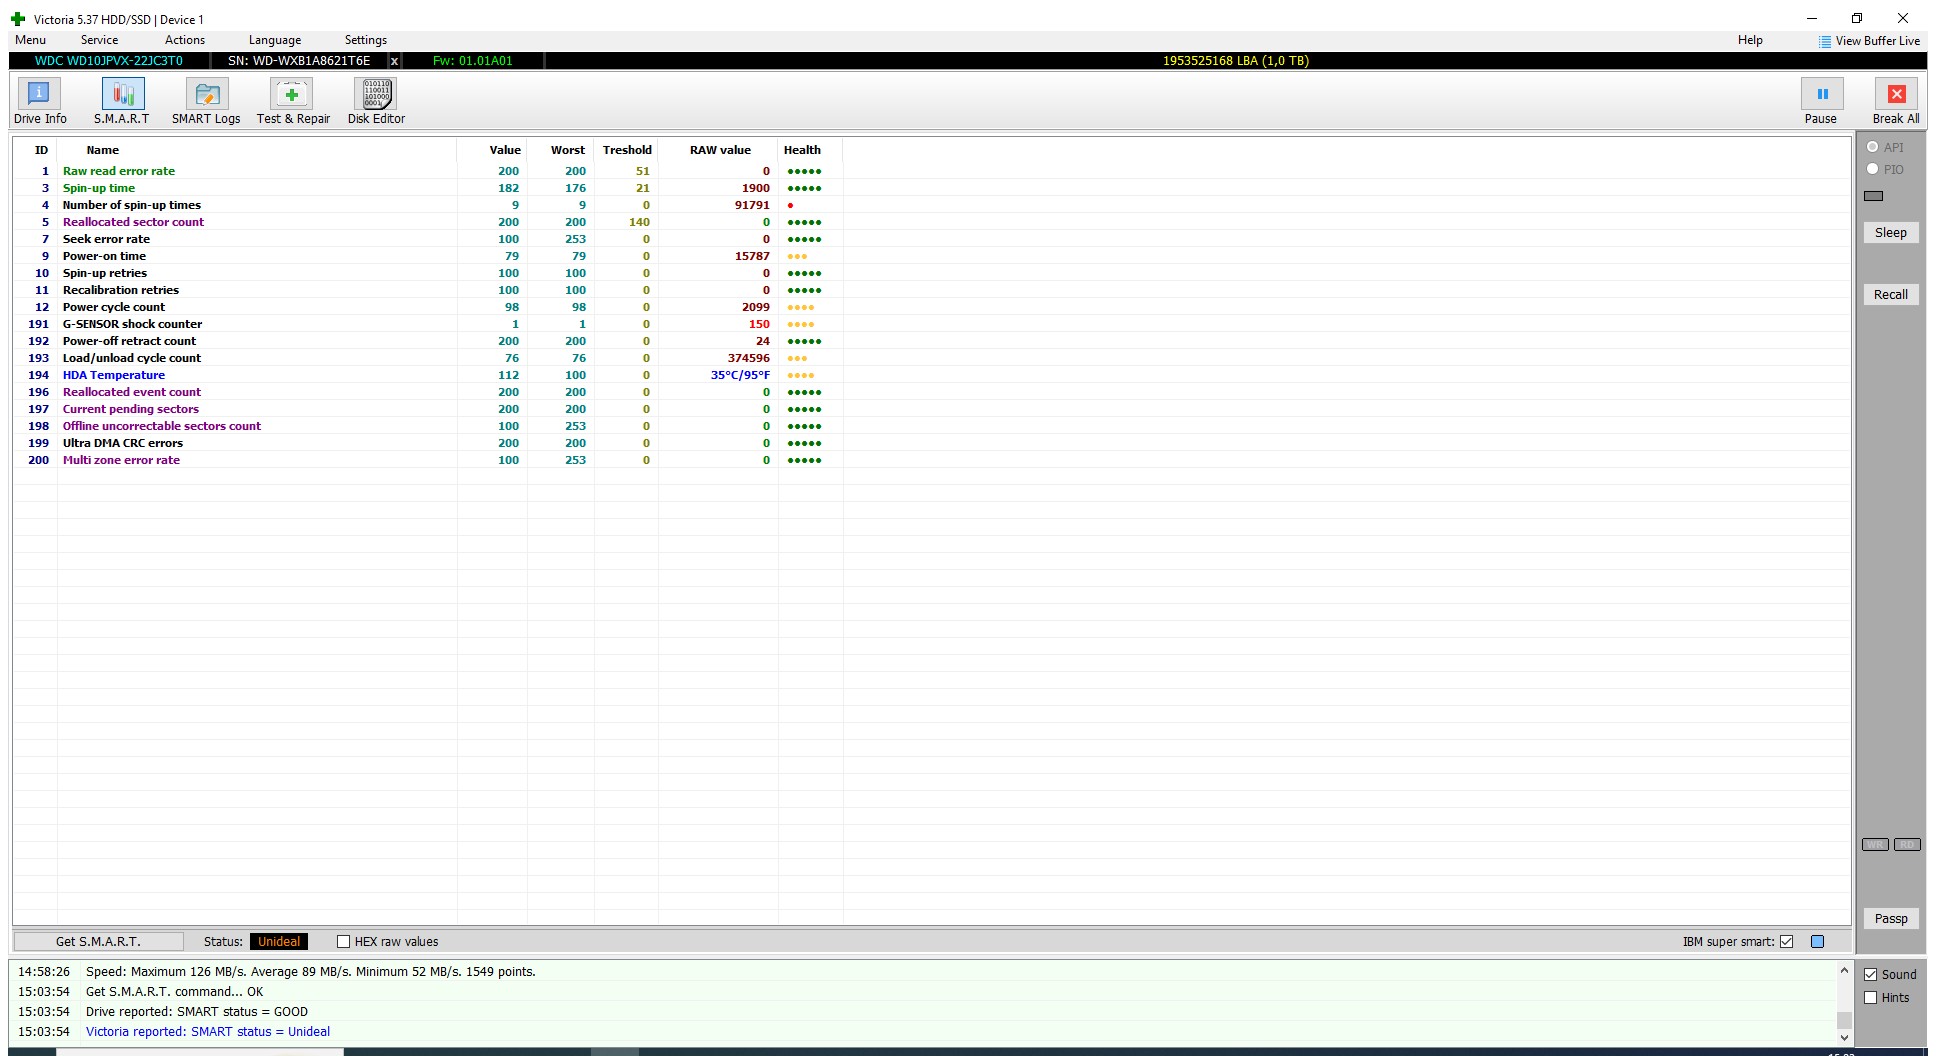Select the Seek error rate row

tap(428, 239)
